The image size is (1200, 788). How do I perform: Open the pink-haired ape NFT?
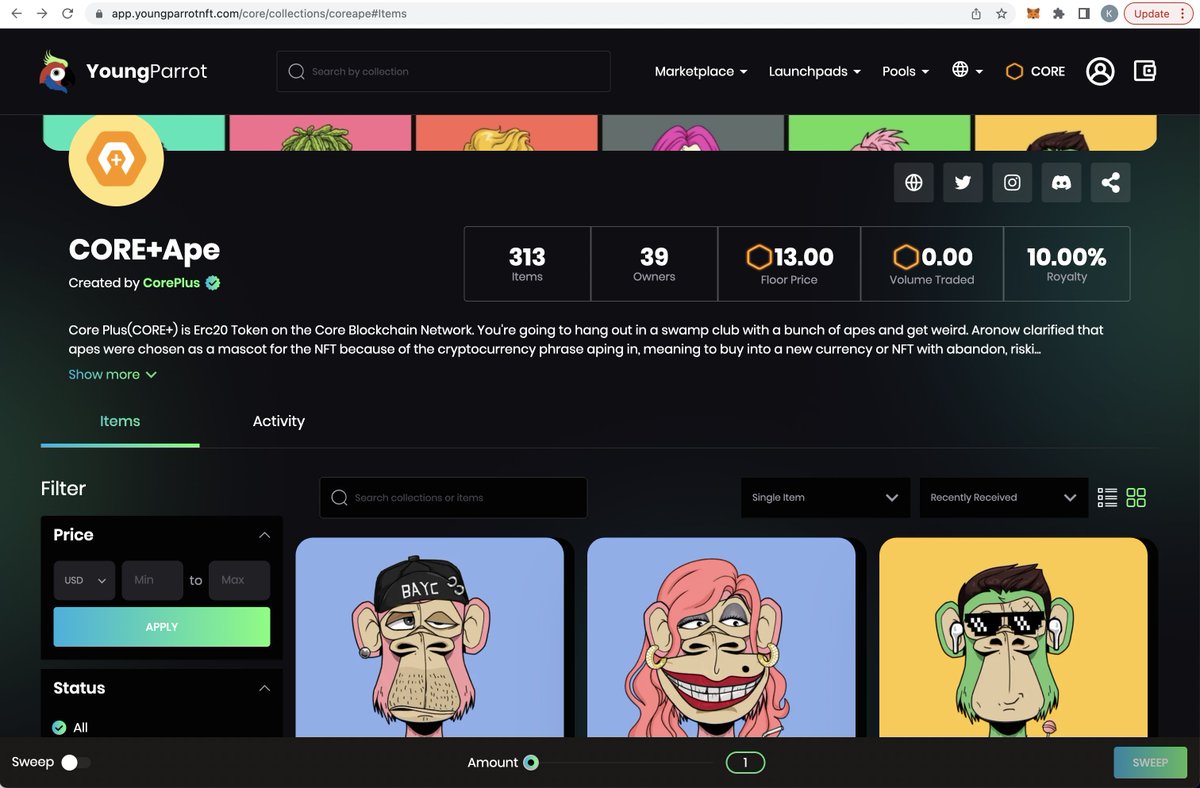coord(721,637)
